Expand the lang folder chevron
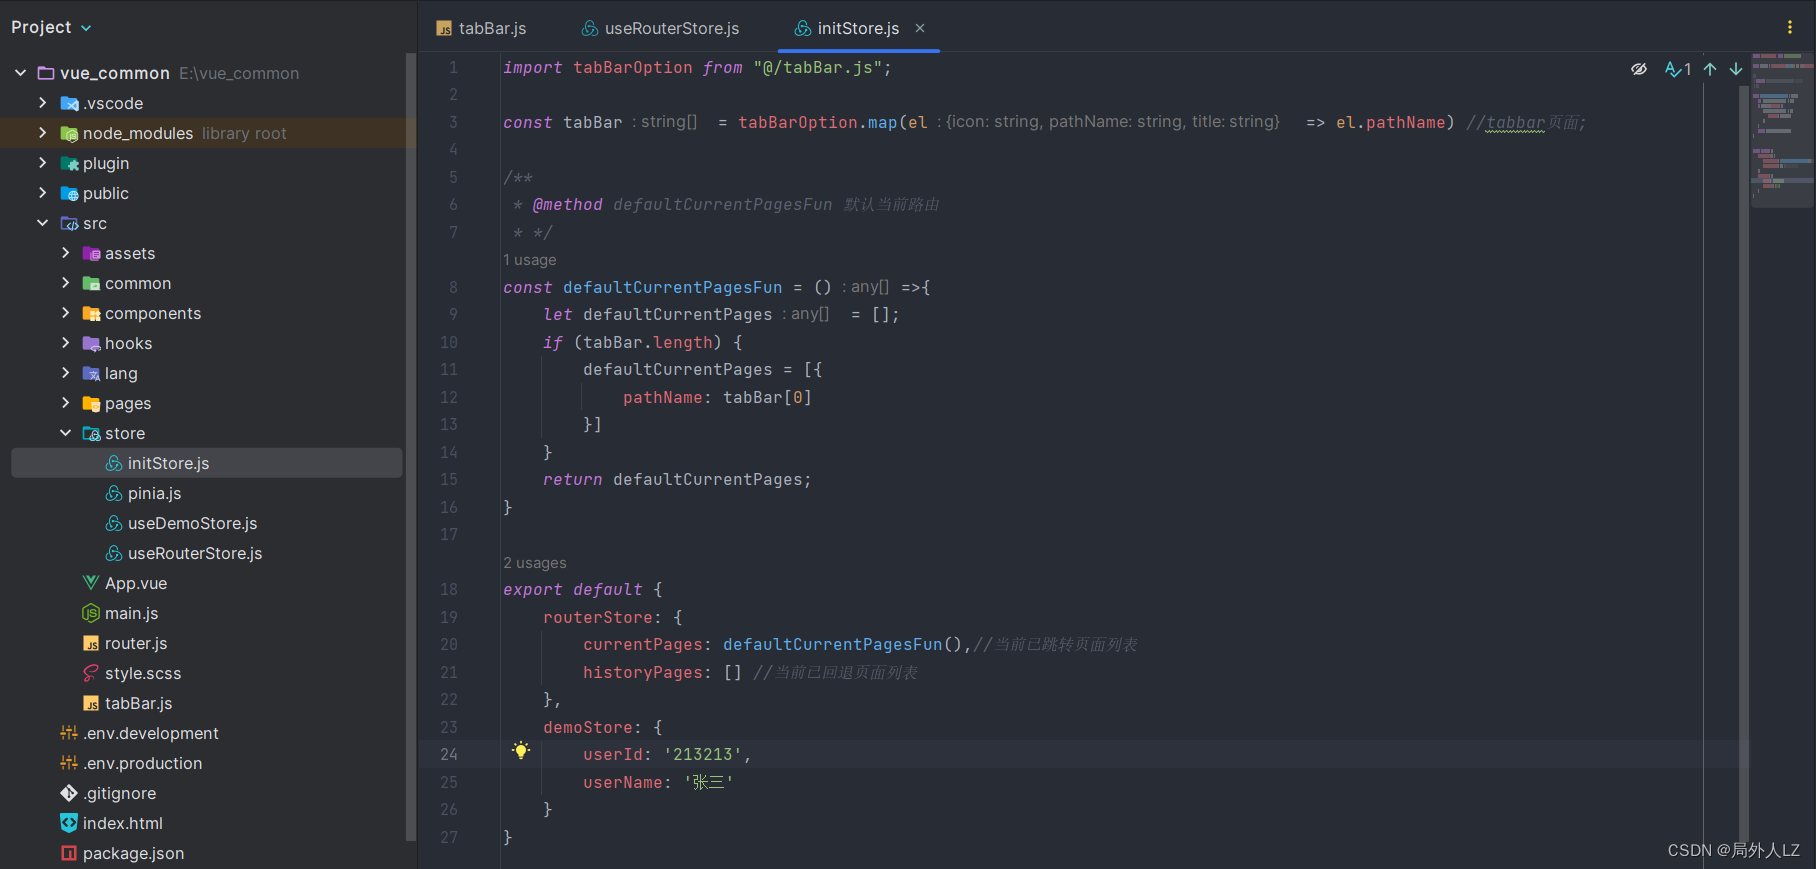1816x869 pixels. point(65,373)
